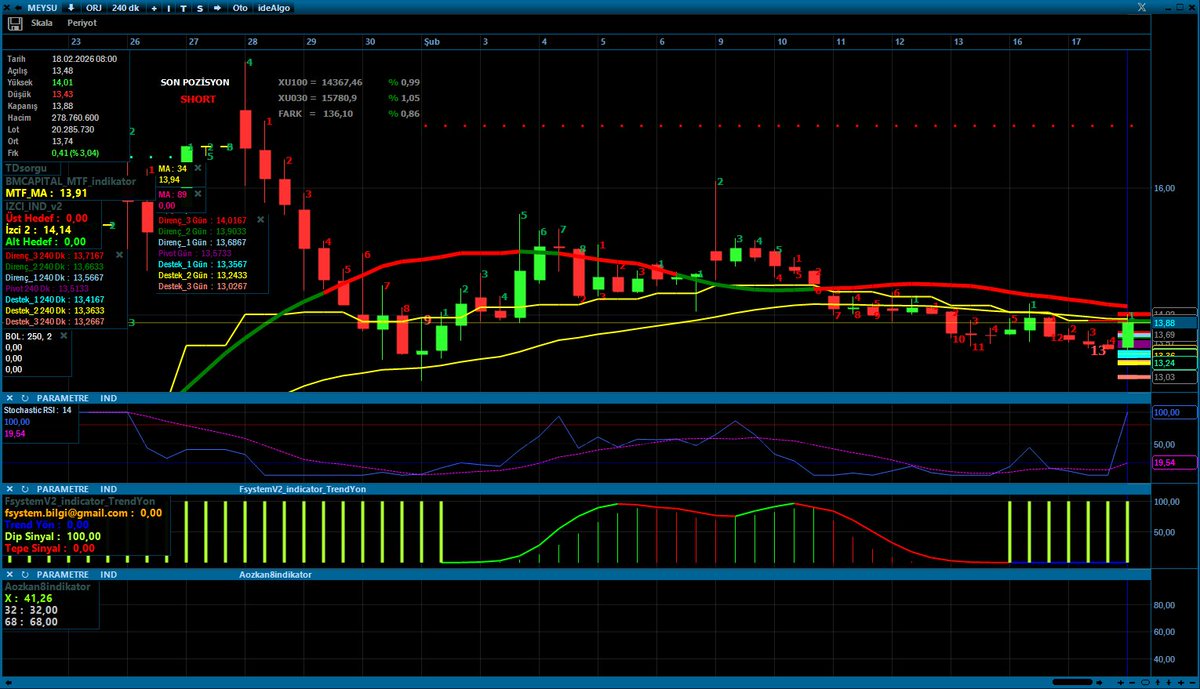Viewport: 1200px width, 689px height.
Task: Click the plus button in top toolbar
Action: pyautogui.click(x=155, y=7)
